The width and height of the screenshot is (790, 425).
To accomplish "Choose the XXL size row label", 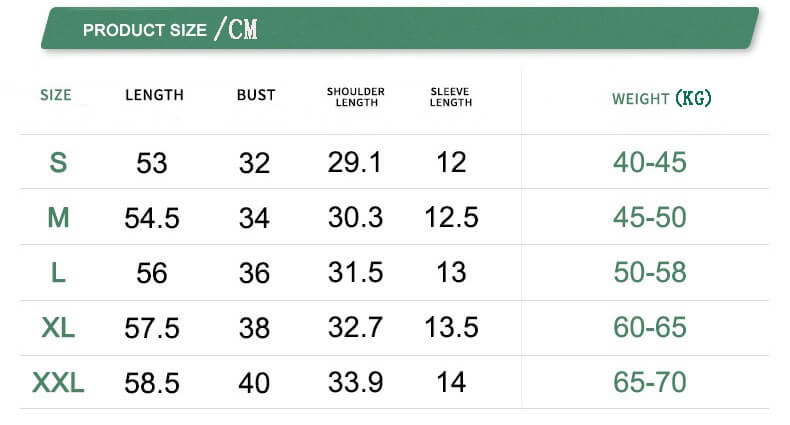I will click(58, 382).
